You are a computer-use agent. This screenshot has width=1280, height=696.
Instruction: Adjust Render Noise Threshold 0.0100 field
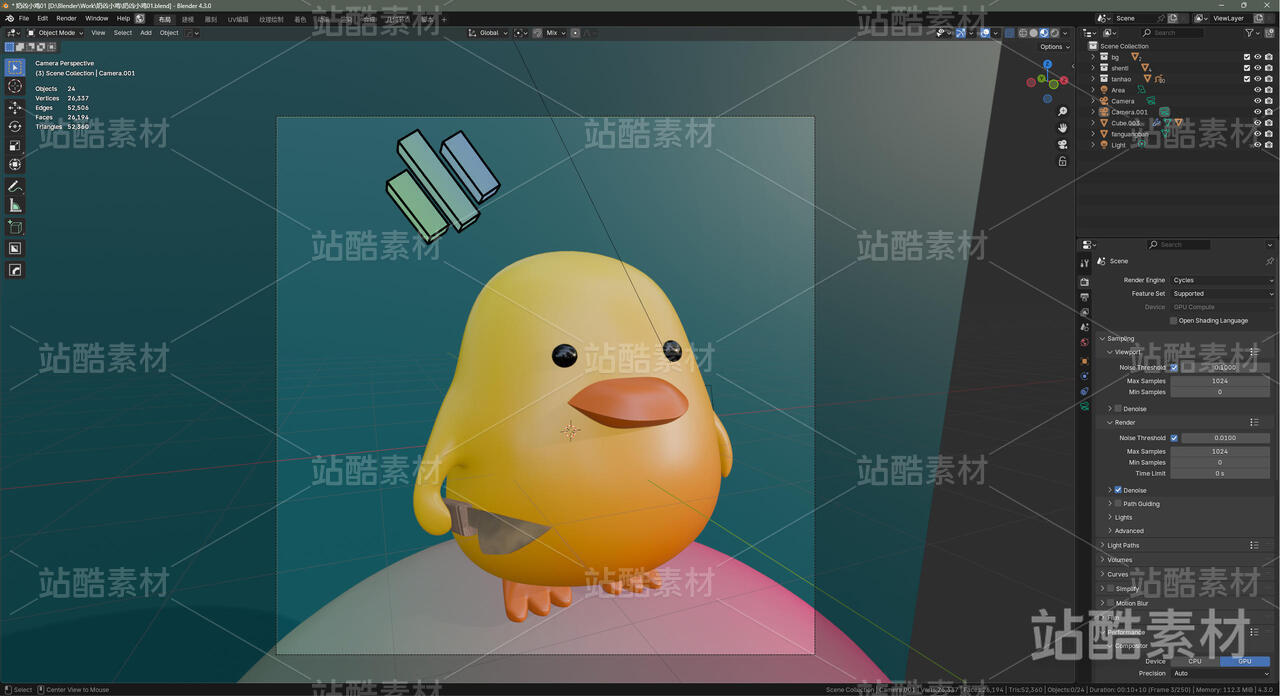click(1225, 438)
